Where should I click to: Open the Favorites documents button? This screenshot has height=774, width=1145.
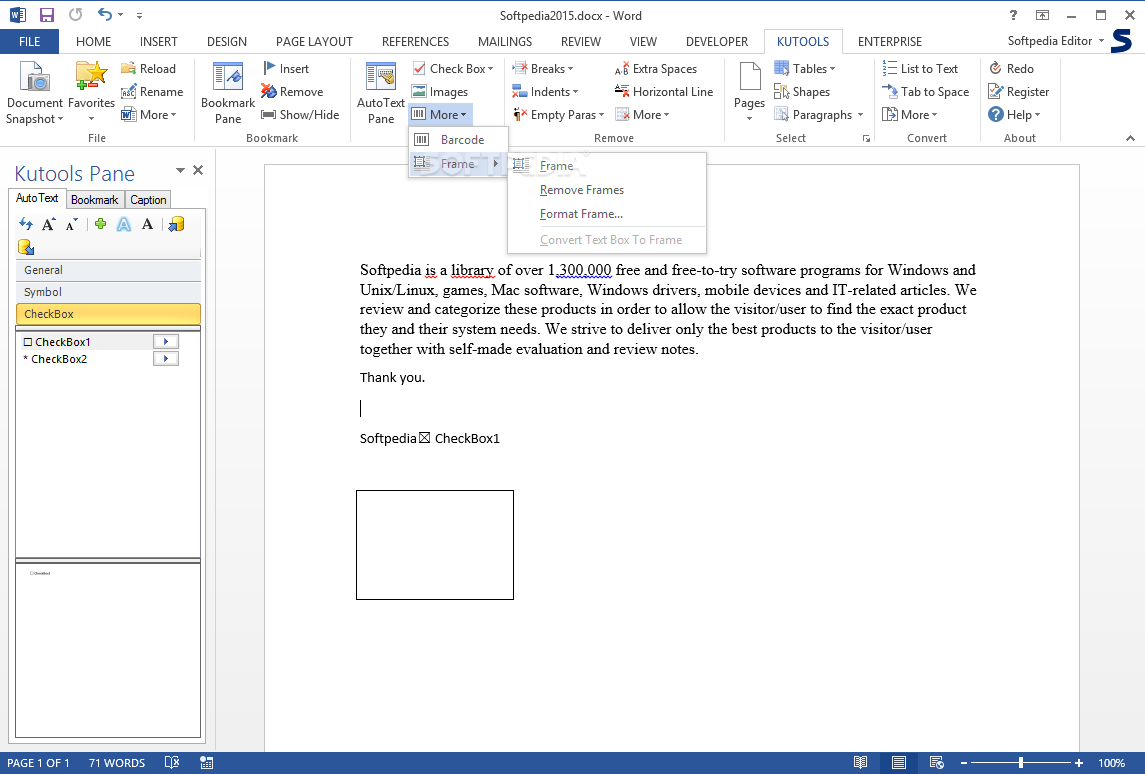click(x=91, y=93)
